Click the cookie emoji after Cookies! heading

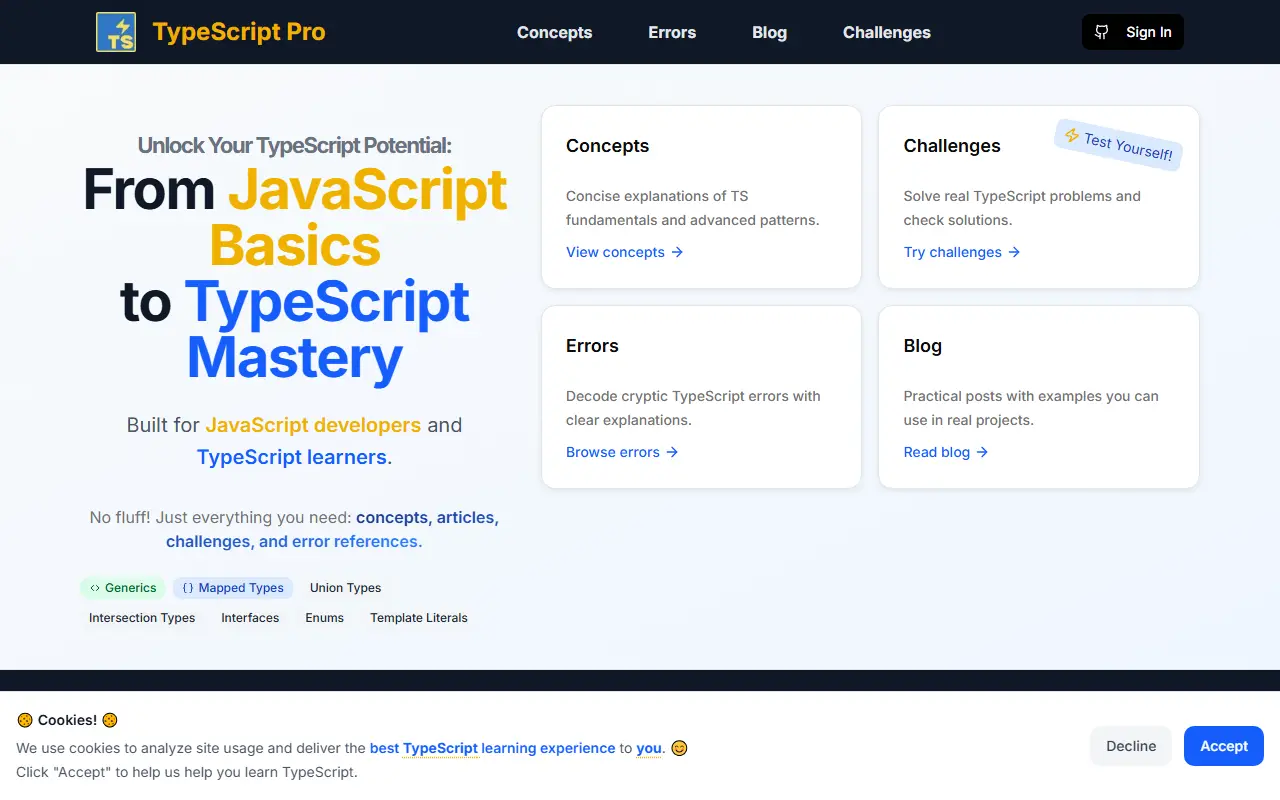[x=110, y=720]
